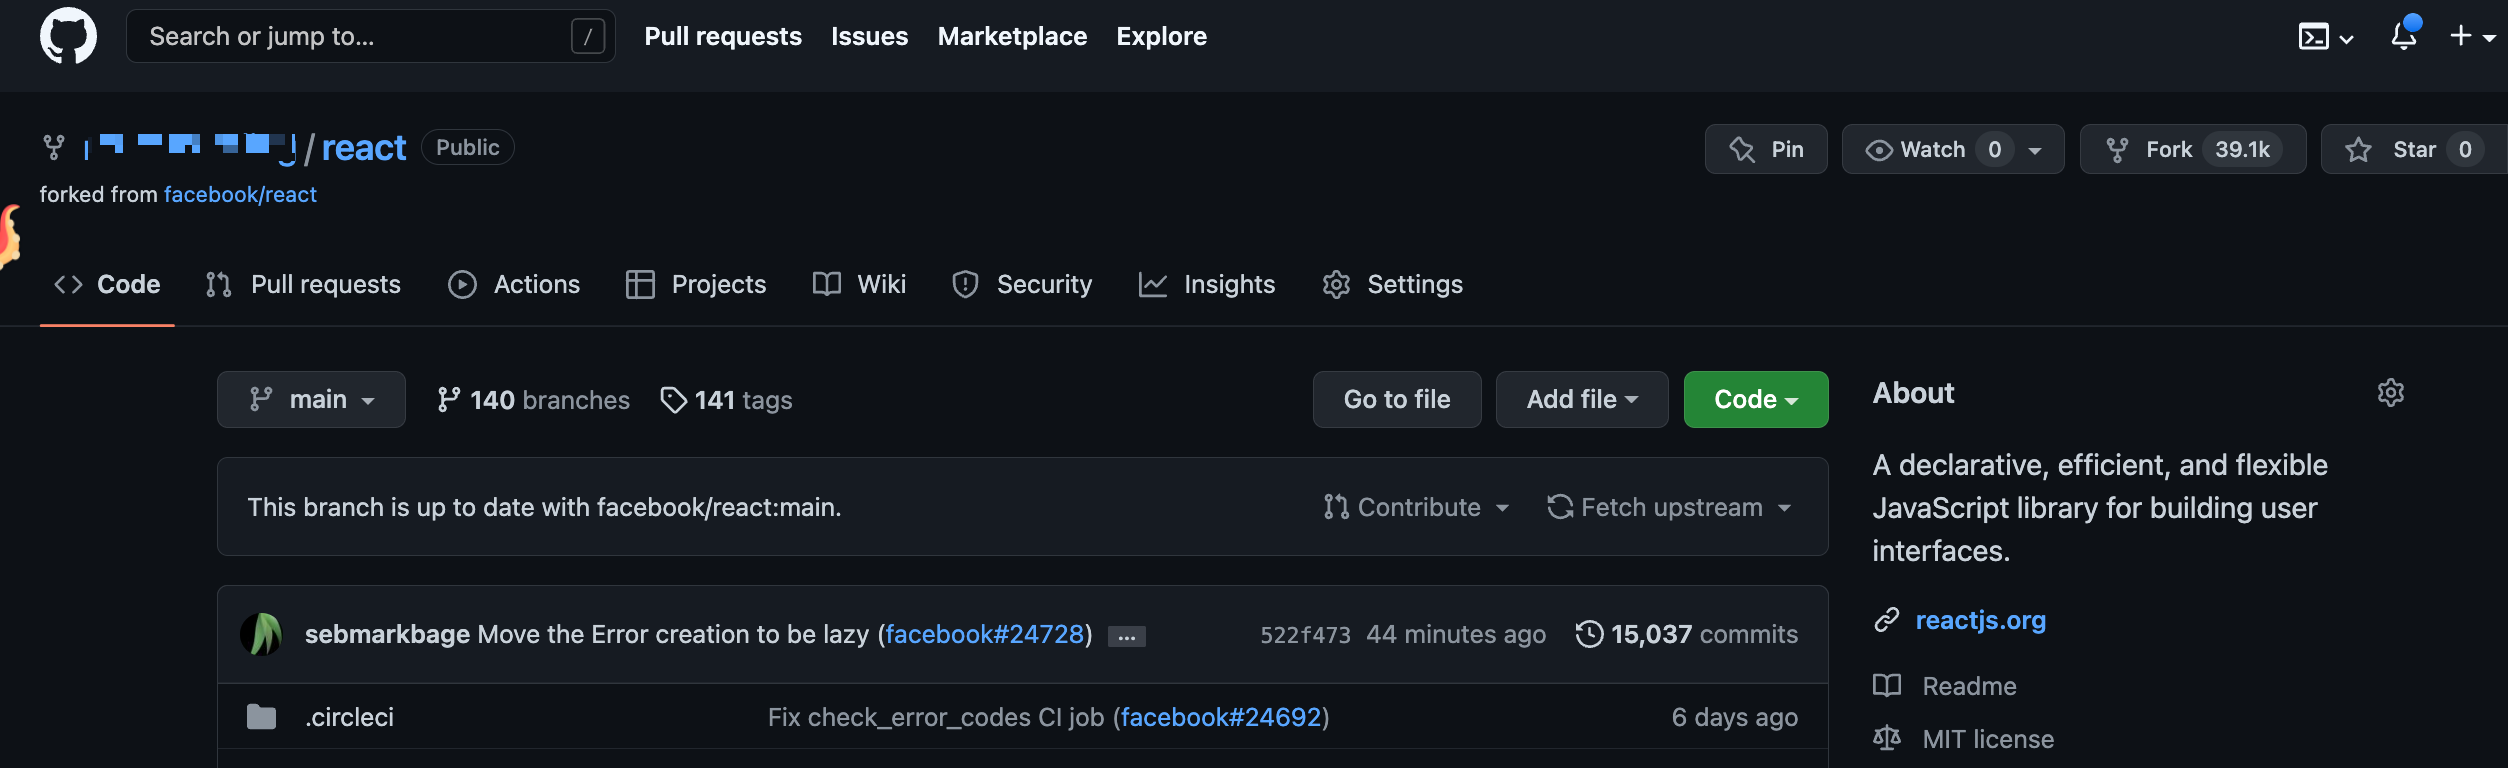Screen dimensions: 2508x768
Task: Click the 6 days ago timestamp
Action: [1735, 717]
